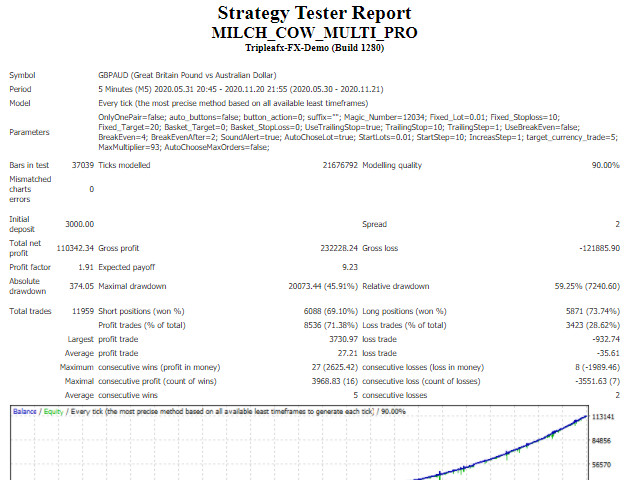Click the Average profit trade value 27.21

pos(348,353)
